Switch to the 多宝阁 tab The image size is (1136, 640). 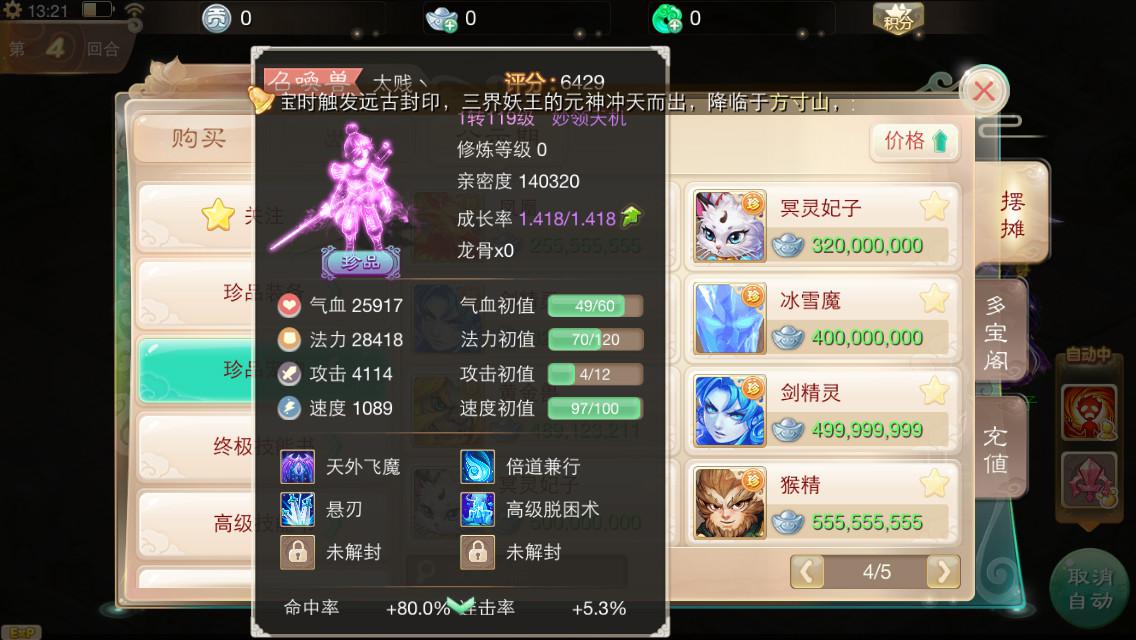click(x=998, y=333)
